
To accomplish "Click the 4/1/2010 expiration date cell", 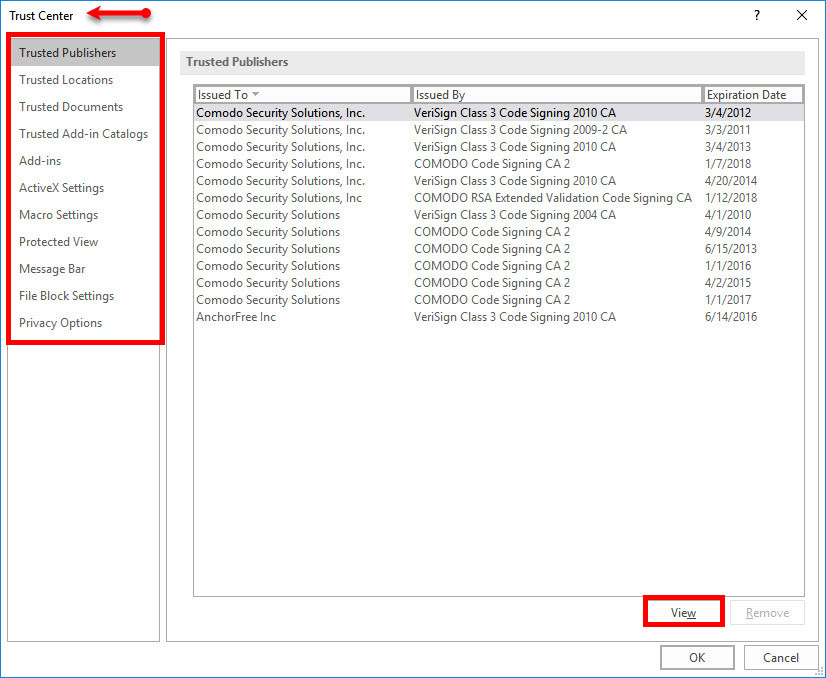I will (x=728, y=215).
